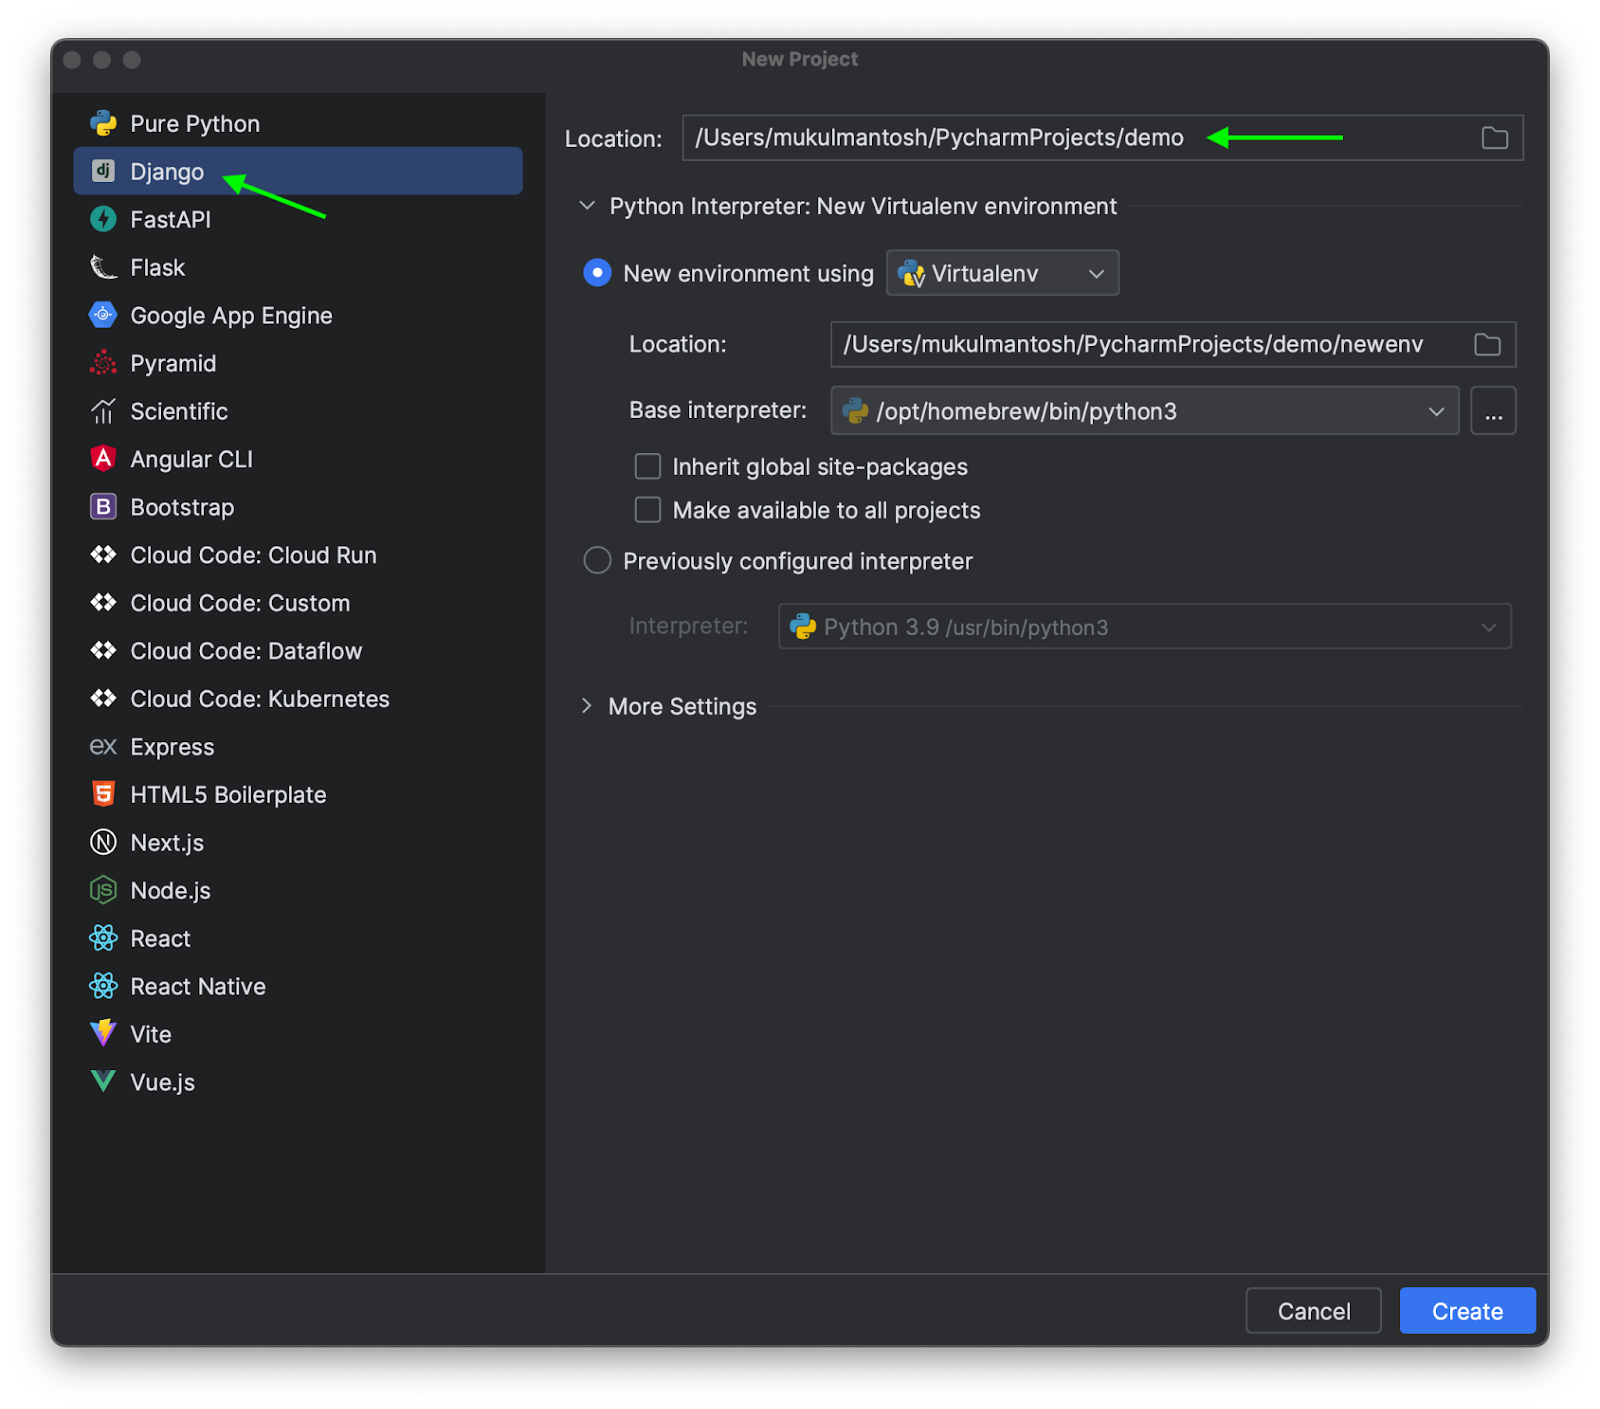Click the FastAPI lightning icon

[103, 219]
